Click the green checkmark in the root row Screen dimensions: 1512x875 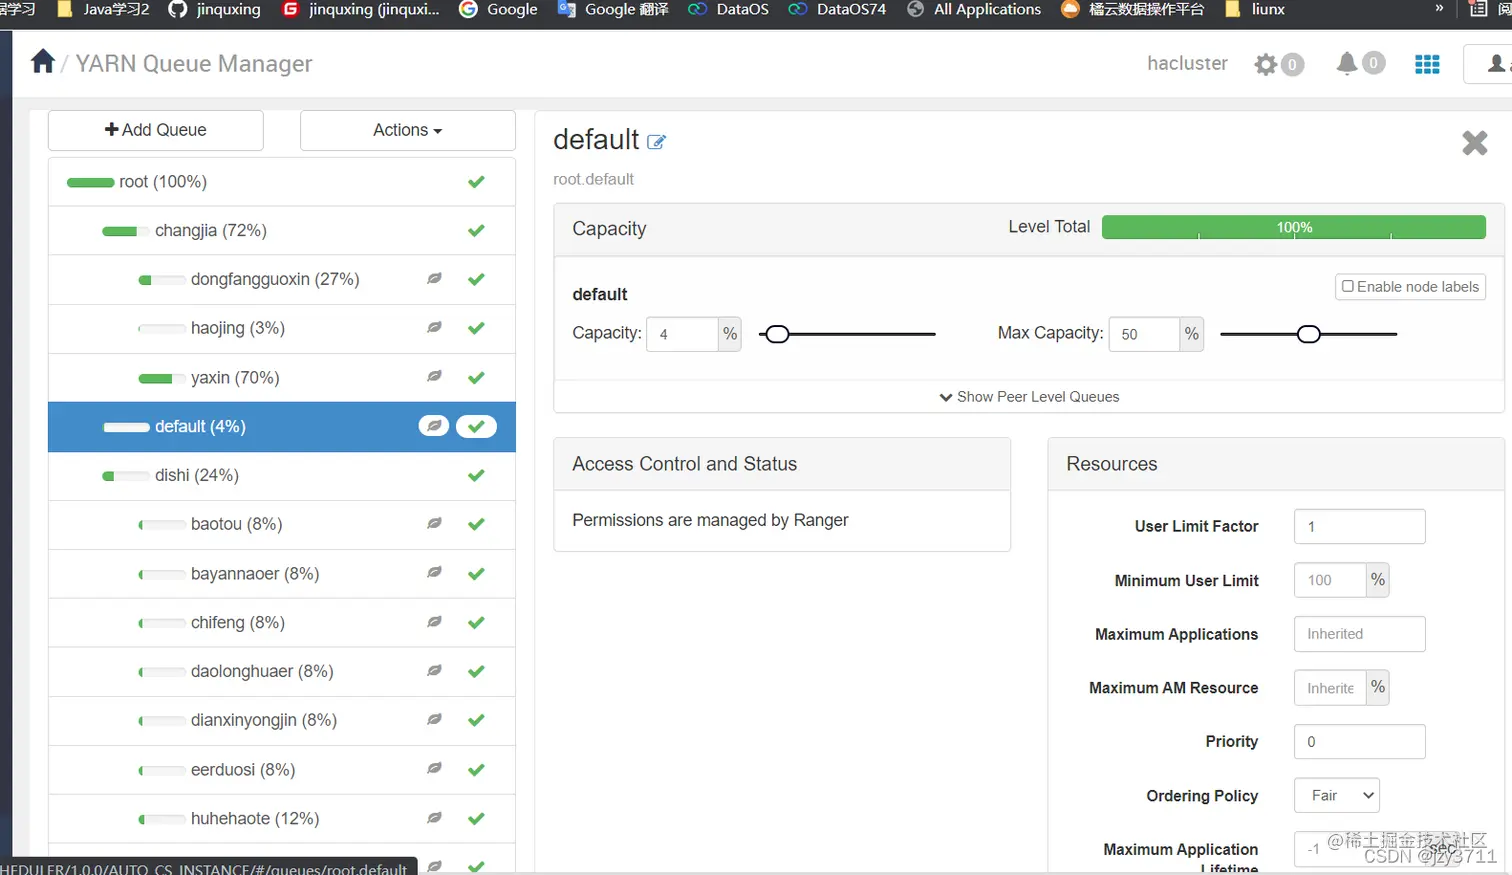coord(476,182)
